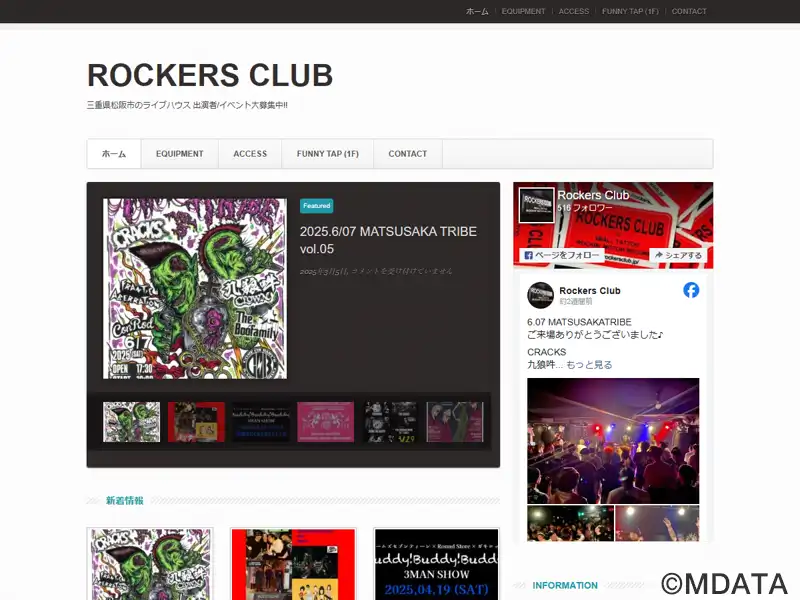
Task: Open the ACCESS tab in main navigation
Action: (250, 154)
